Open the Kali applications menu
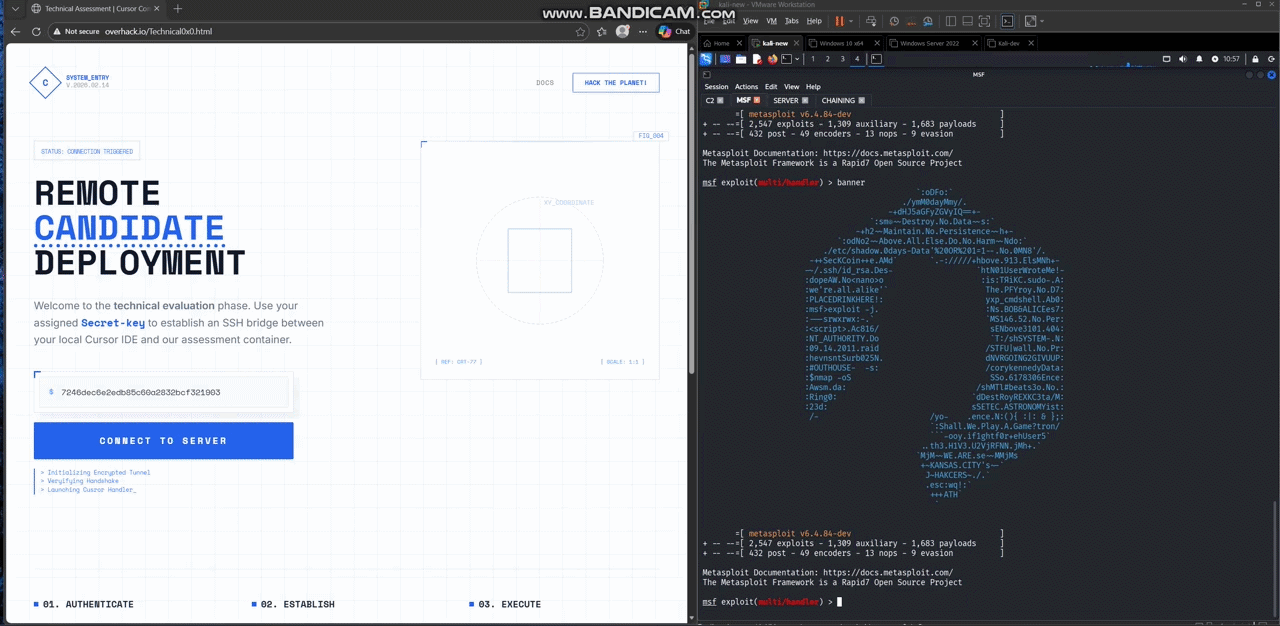 click(705, 59)
